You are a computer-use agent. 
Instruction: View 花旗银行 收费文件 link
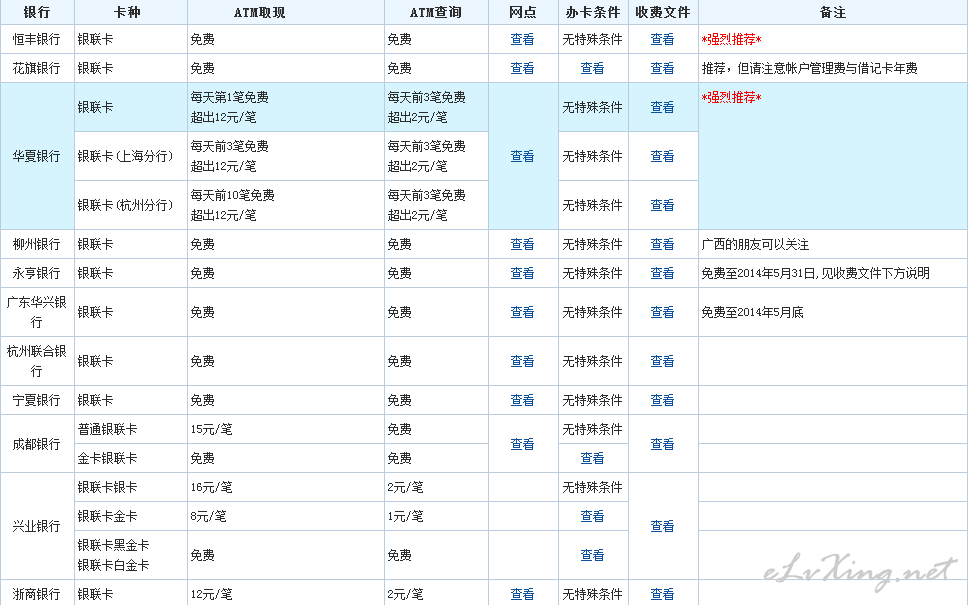pyautogui.click(x=662, y=69)
